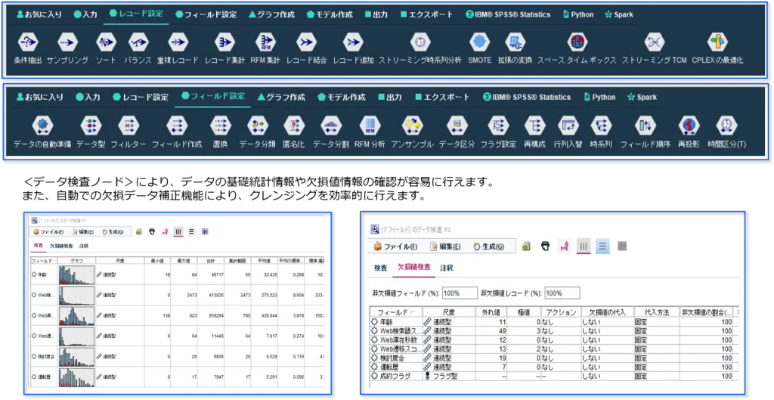This screenshot has height=400, width=774.
Task: Select the 条件抽出 node icon
Action: [x=28, y=42]
